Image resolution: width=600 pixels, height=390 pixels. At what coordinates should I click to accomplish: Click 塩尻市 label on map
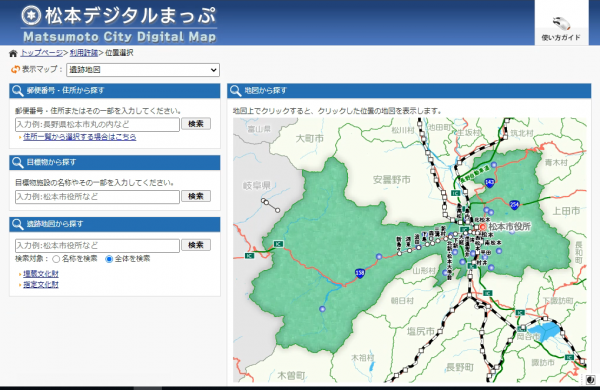tap(421, 331)
